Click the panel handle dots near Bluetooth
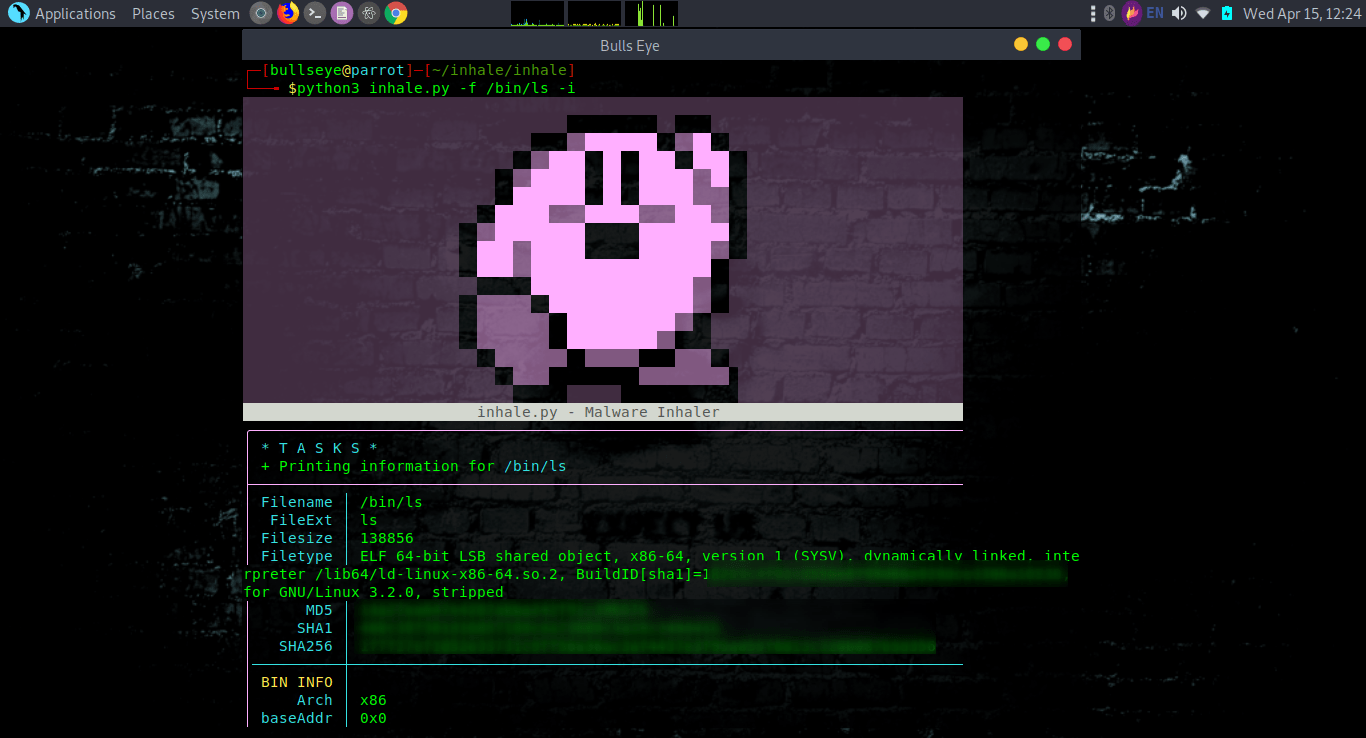This screenshot has width=1366, height=738. pyautogui.click(x=1094, y=13)
